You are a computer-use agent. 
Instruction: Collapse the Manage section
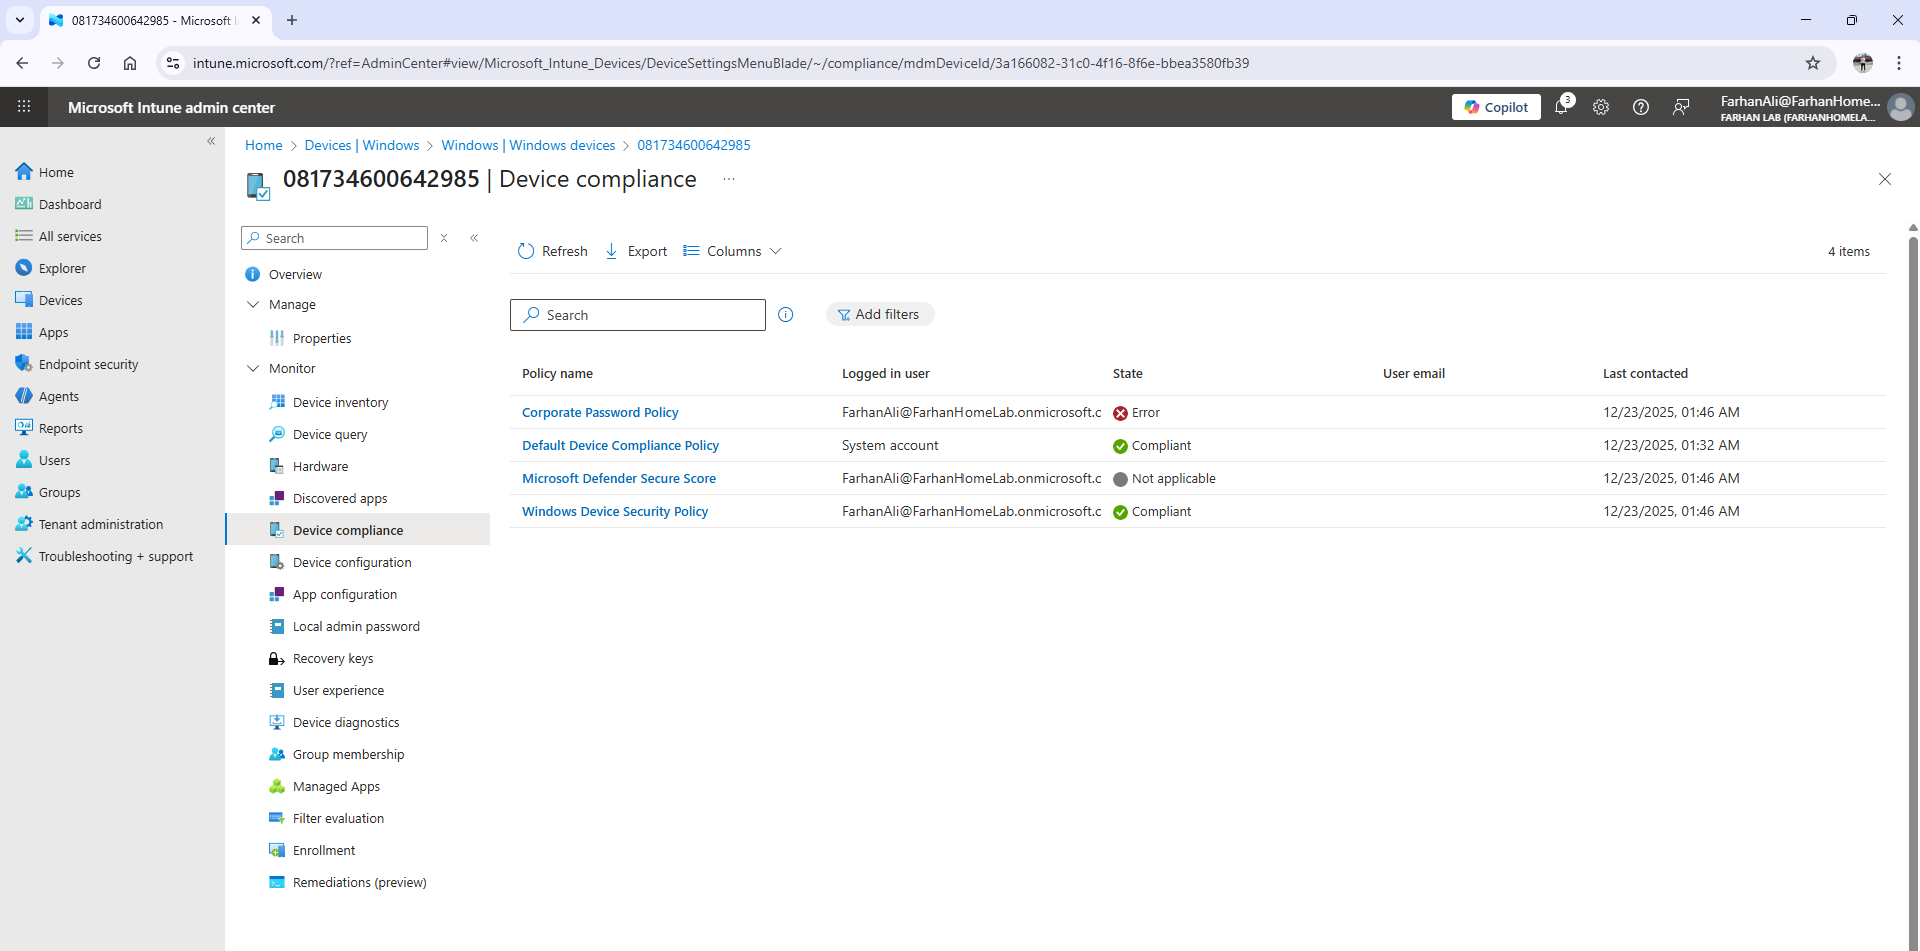tap(253, 305)
